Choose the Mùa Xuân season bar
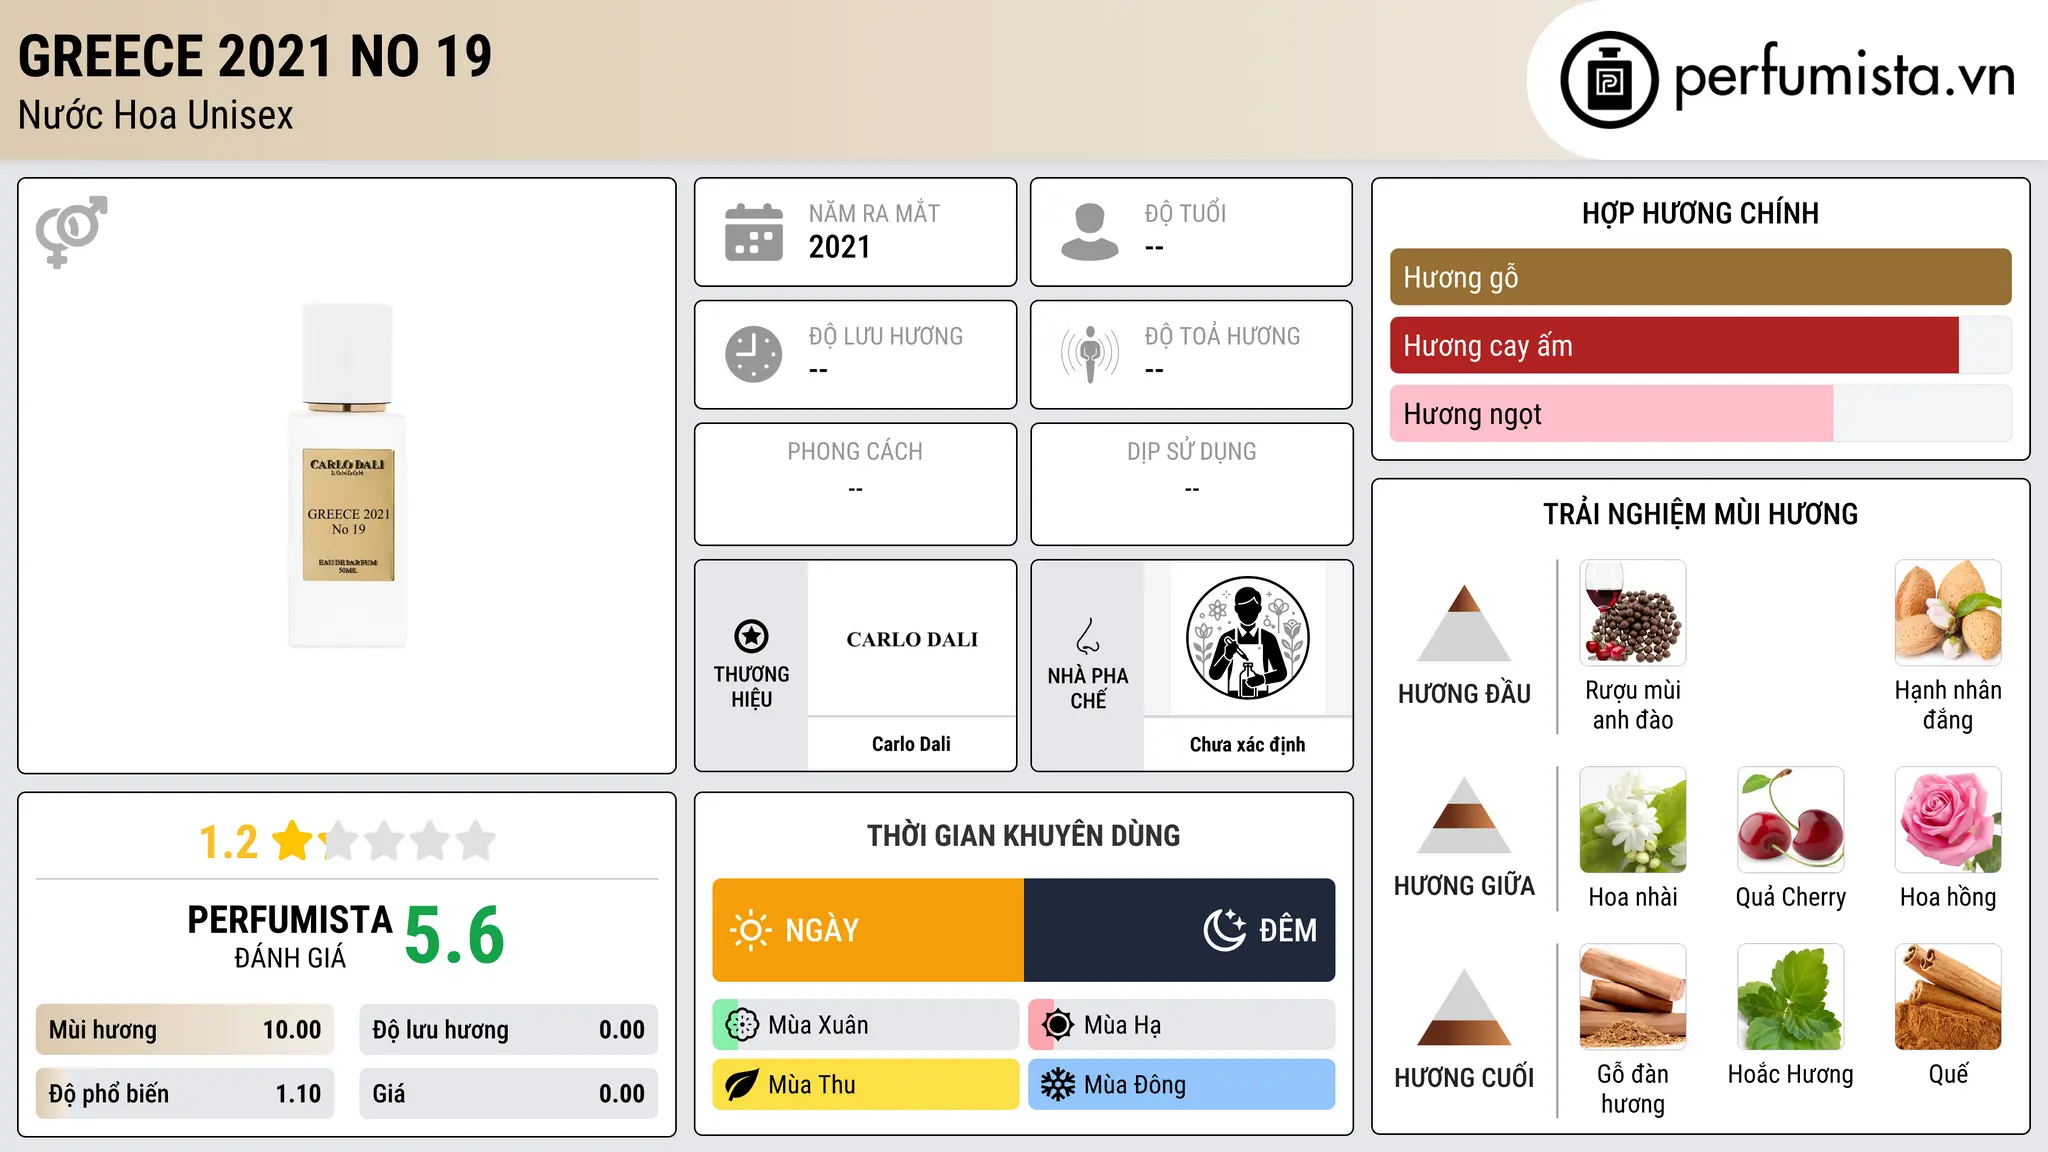This screenshot has height=1152, width=2048. tap(866, 1025)
